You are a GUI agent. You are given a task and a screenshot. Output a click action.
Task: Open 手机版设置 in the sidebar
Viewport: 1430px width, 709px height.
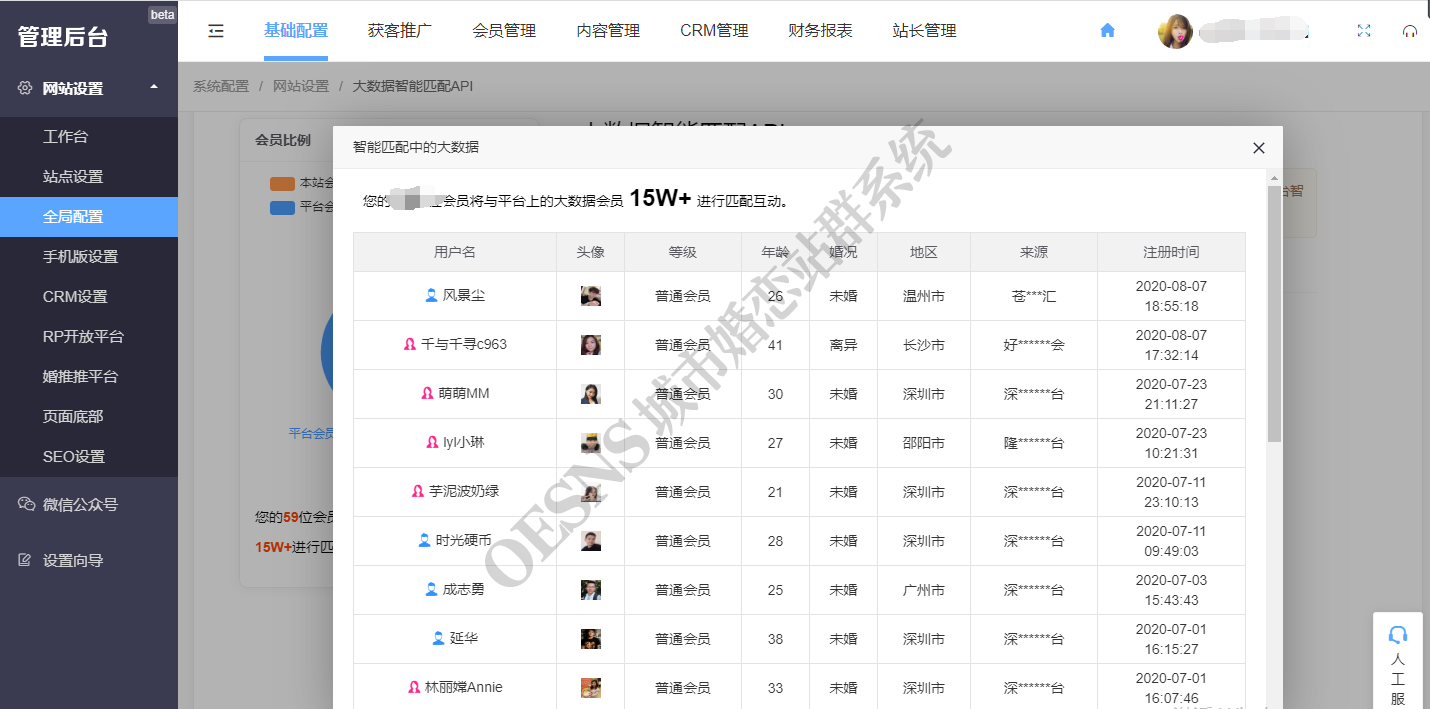[89, 257]
